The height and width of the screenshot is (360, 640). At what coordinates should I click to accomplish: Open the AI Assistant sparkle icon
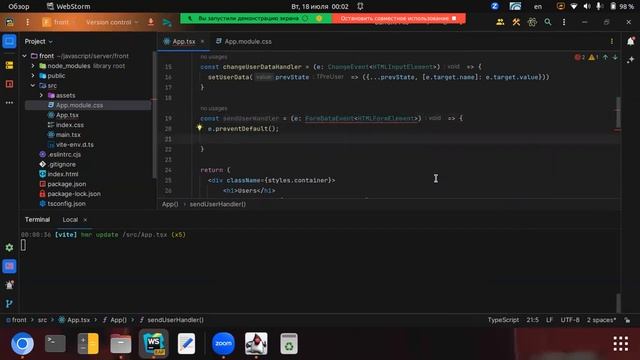point(631,60)
